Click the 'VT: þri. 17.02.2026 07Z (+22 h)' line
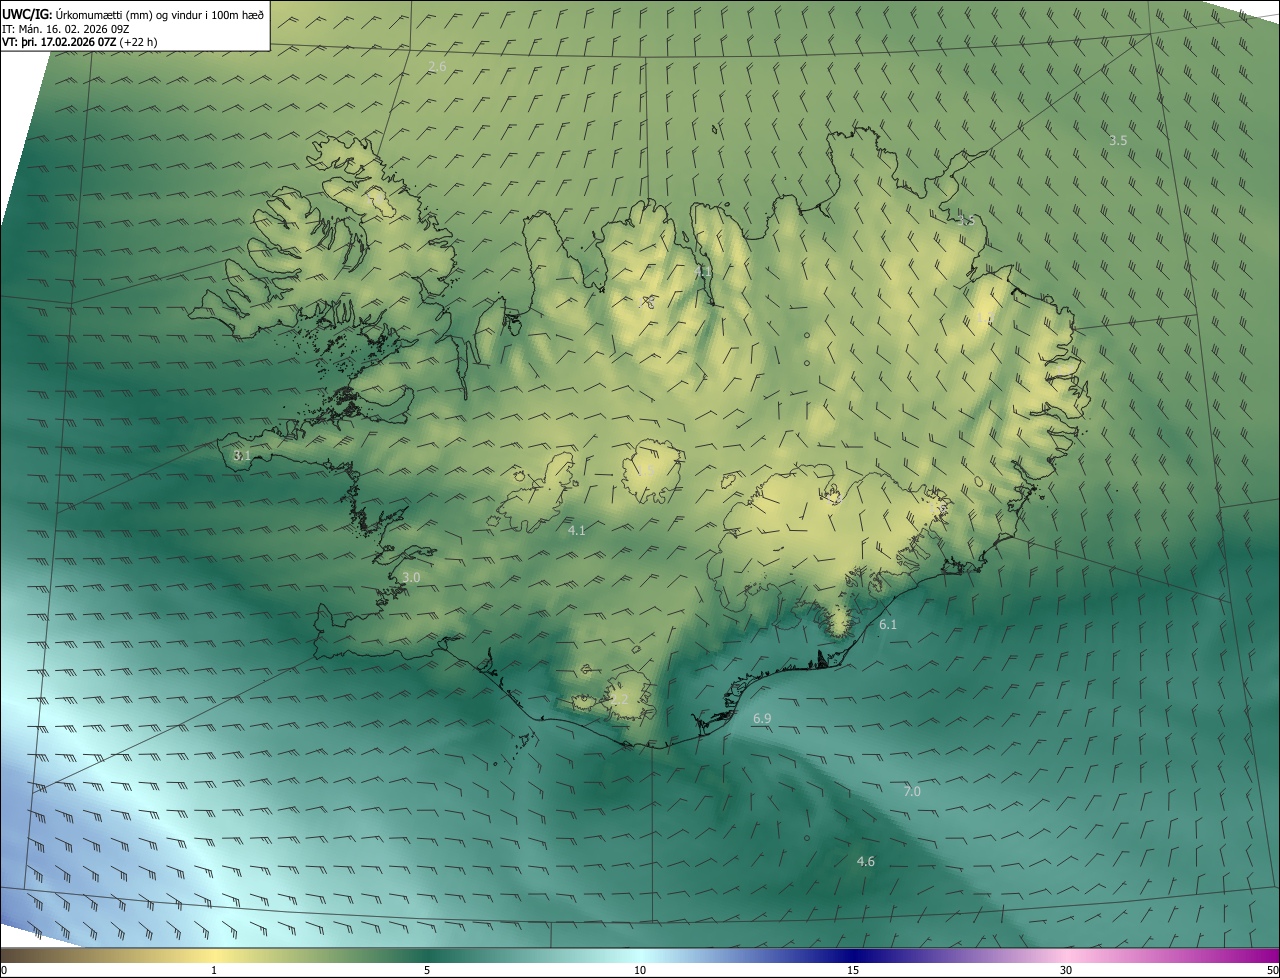This screenshot has width=1280, height=978. pos(80,42)
